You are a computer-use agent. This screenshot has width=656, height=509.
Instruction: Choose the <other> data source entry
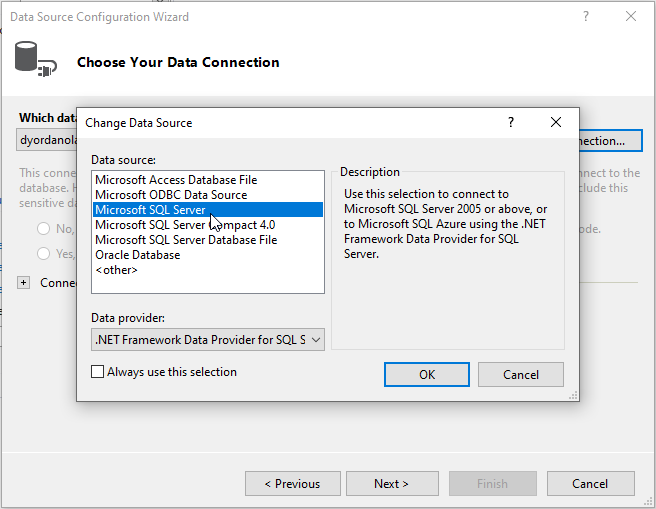tap(117, 270)
